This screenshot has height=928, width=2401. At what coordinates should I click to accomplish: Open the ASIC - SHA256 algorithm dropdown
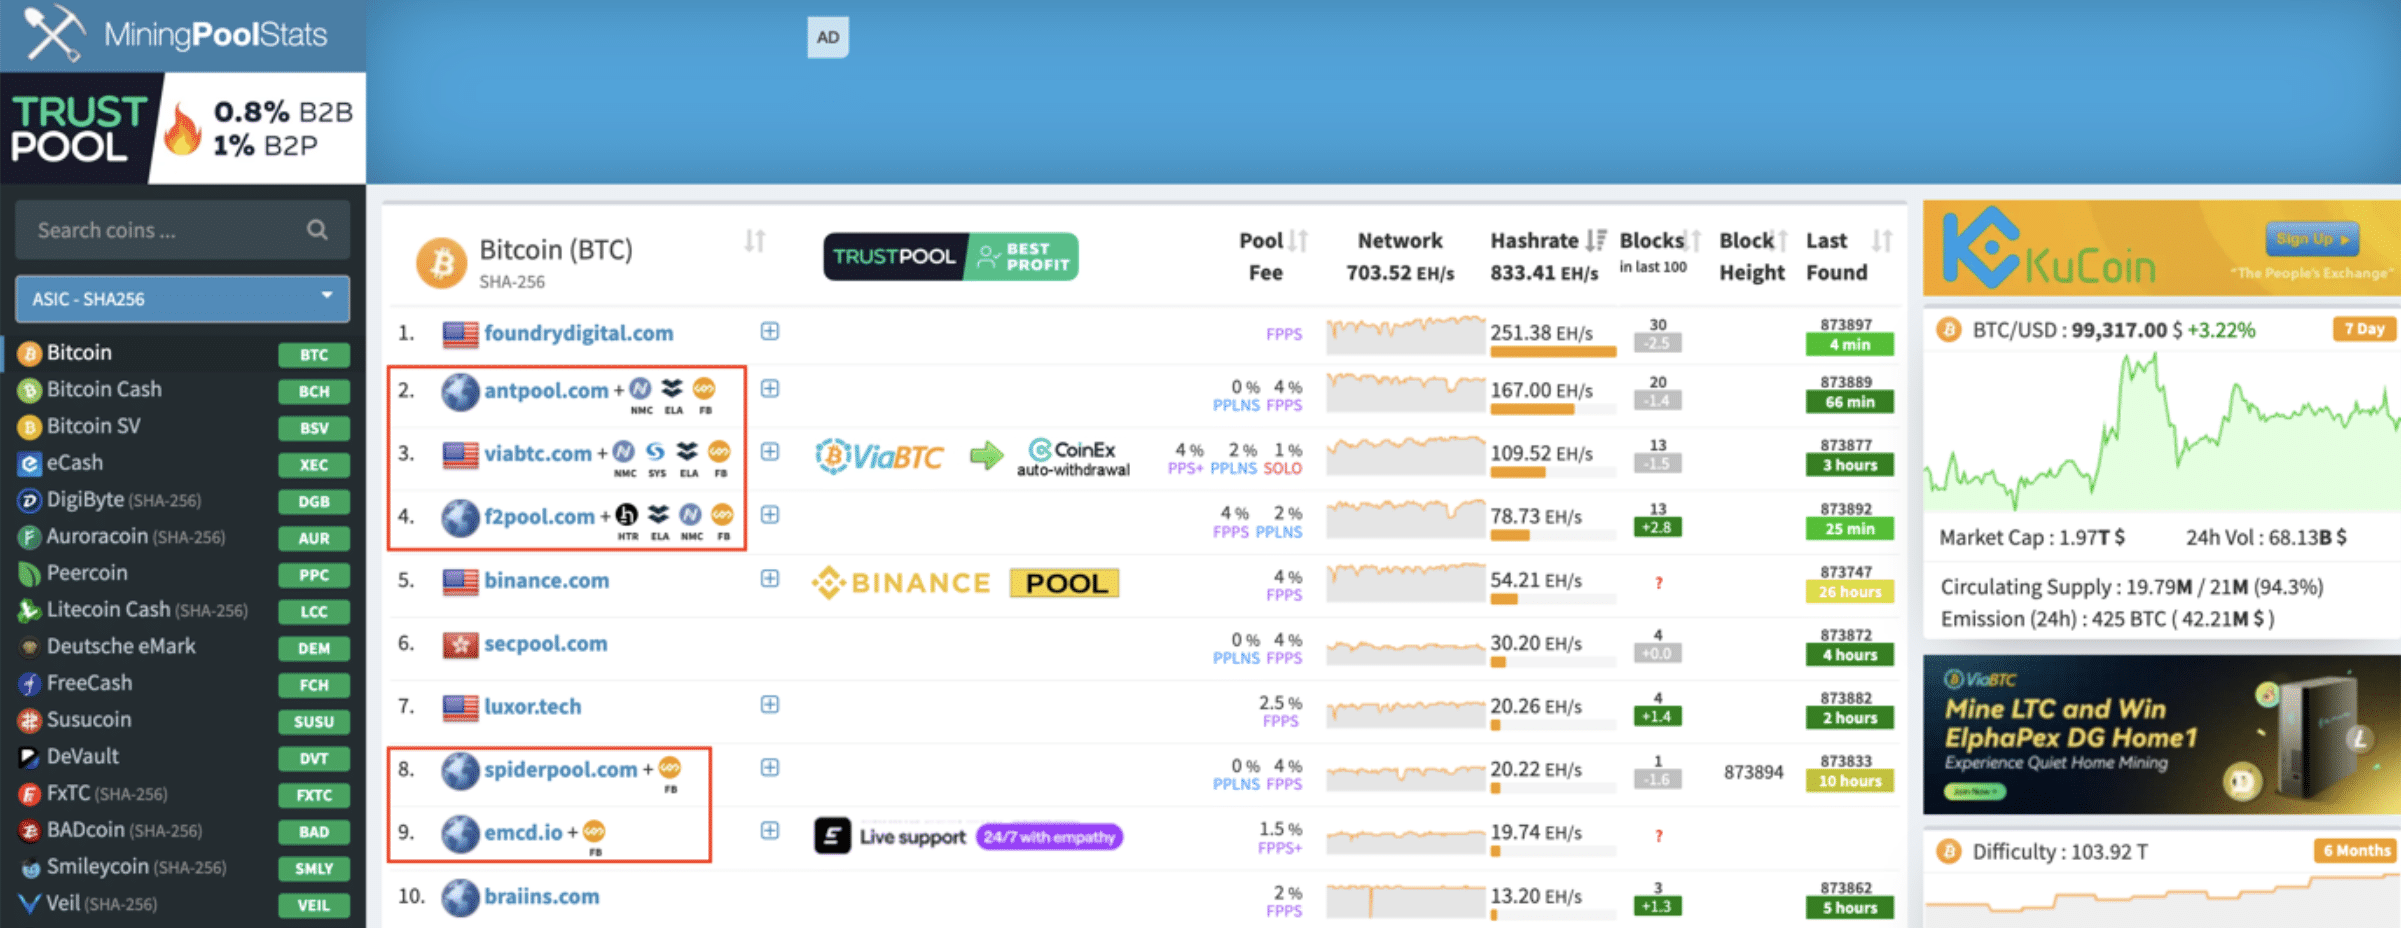[182, 299]
